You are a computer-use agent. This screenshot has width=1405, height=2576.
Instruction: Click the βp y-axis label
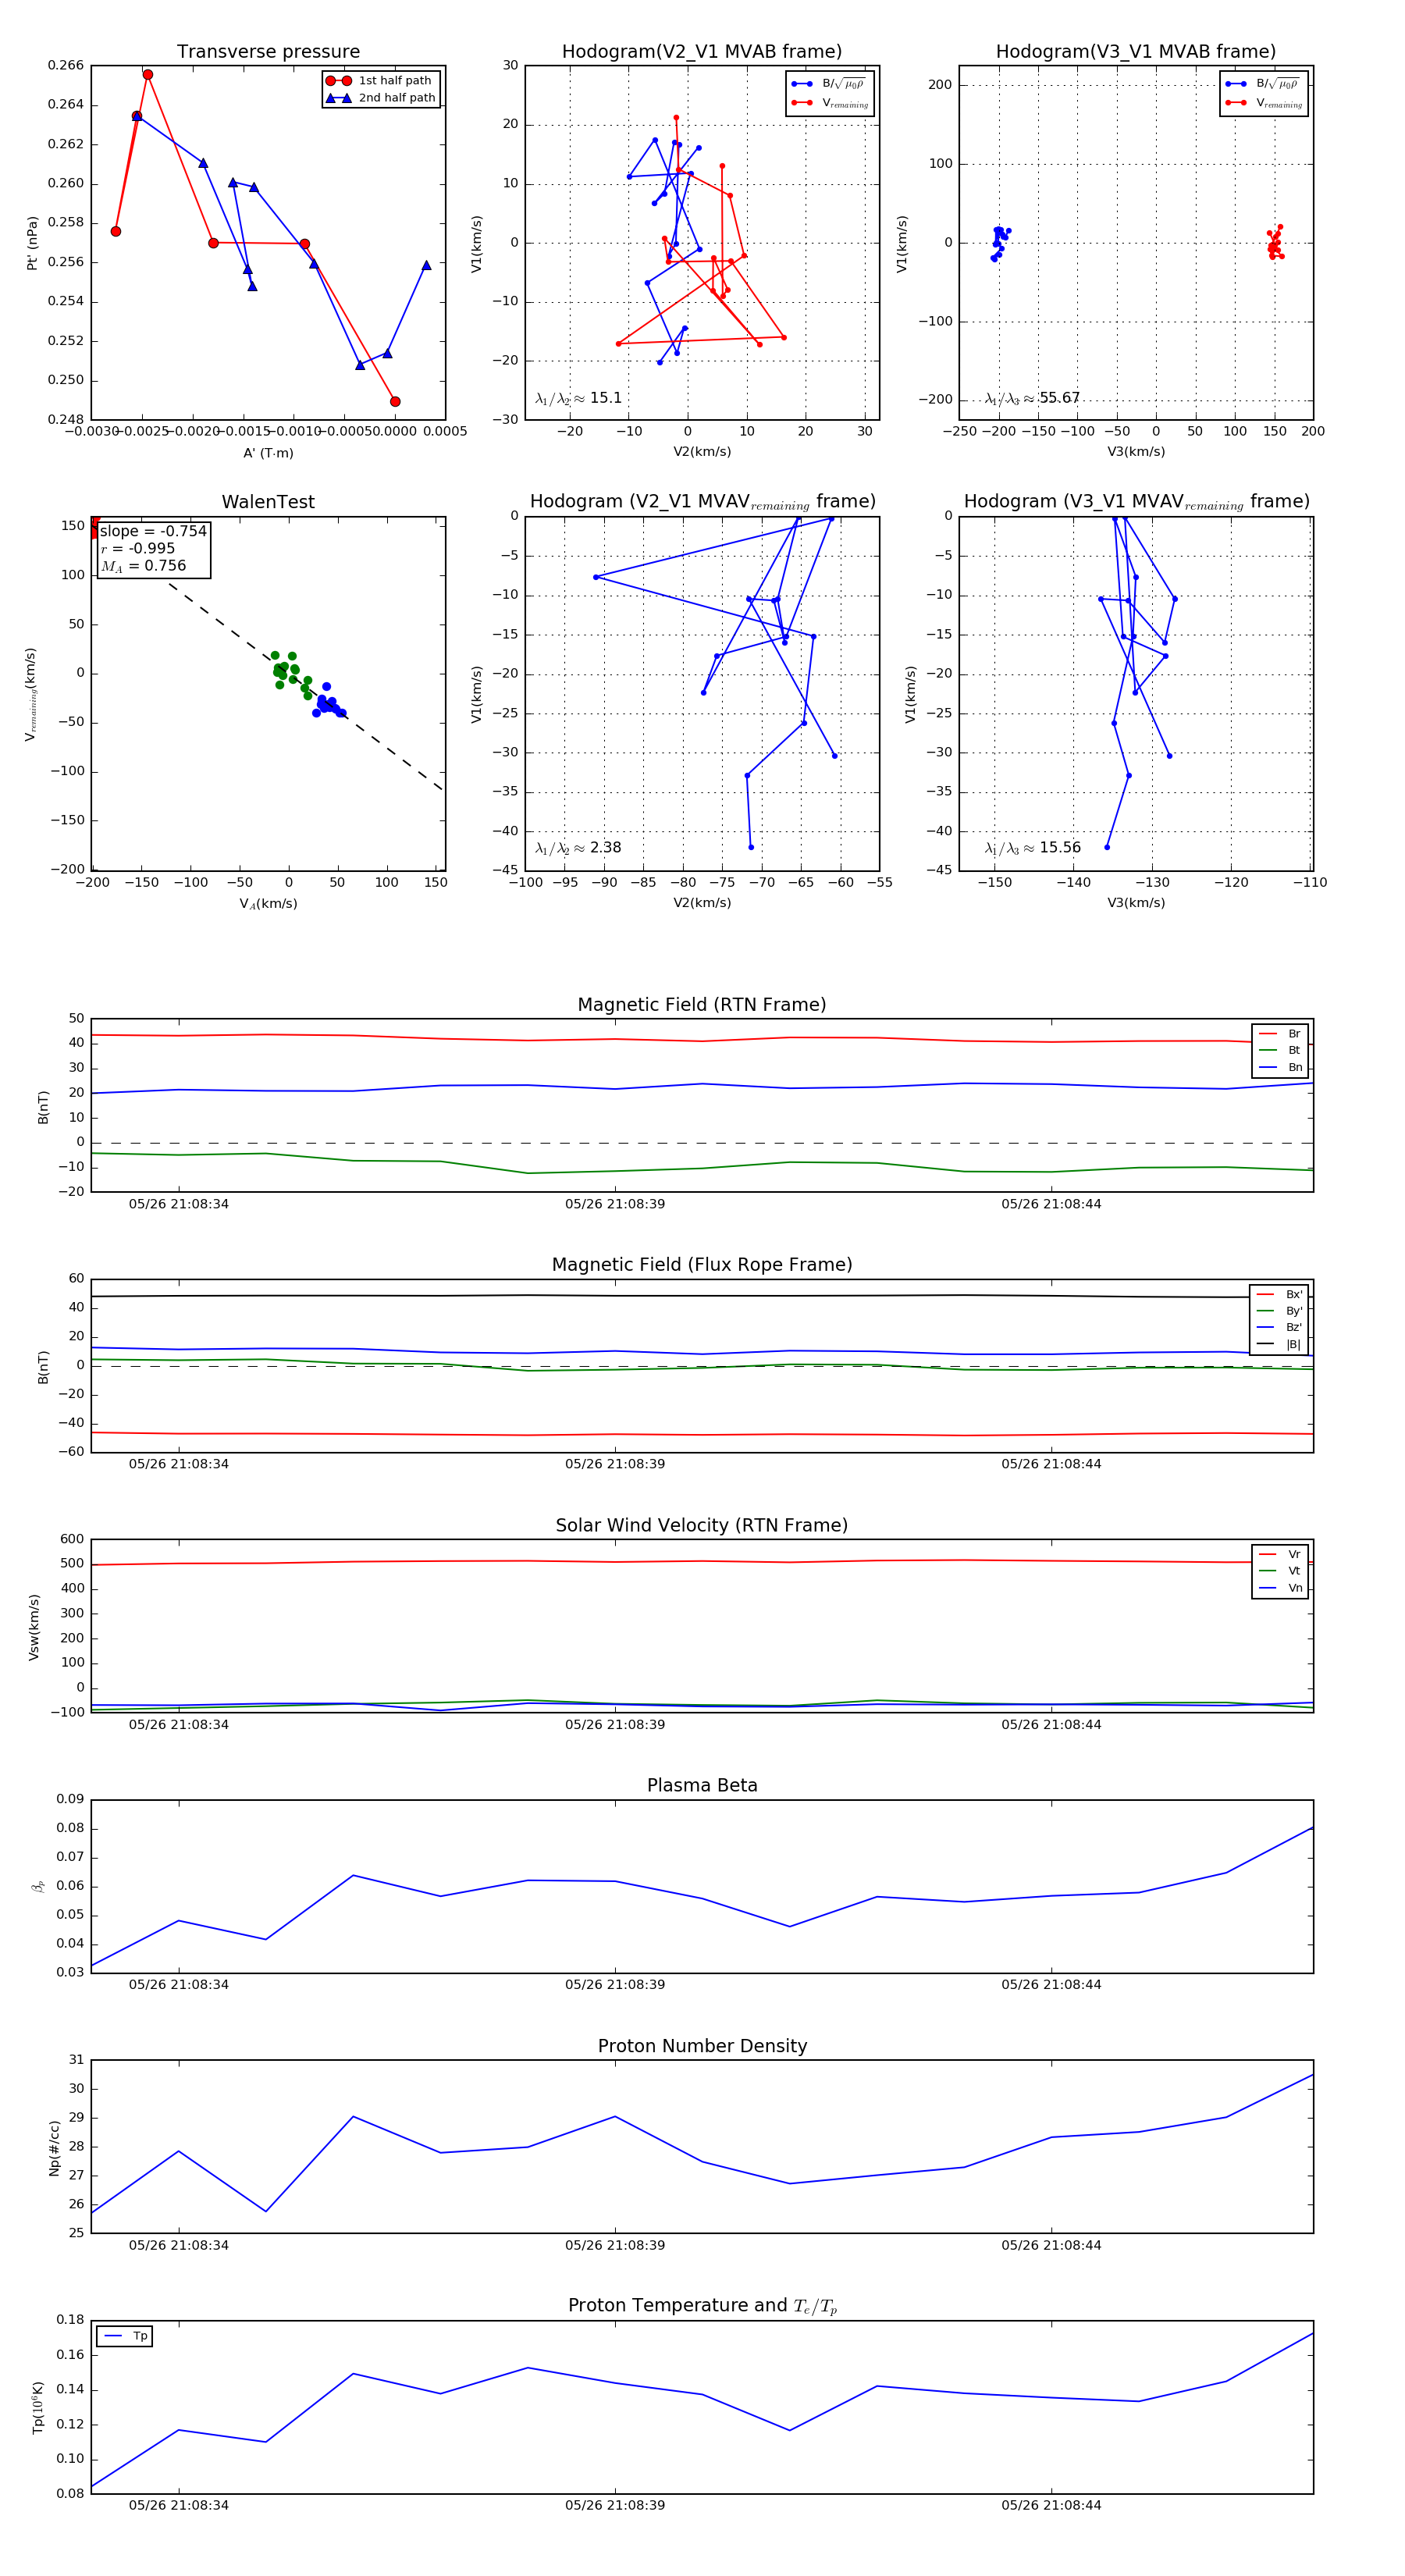point(38,1886)
